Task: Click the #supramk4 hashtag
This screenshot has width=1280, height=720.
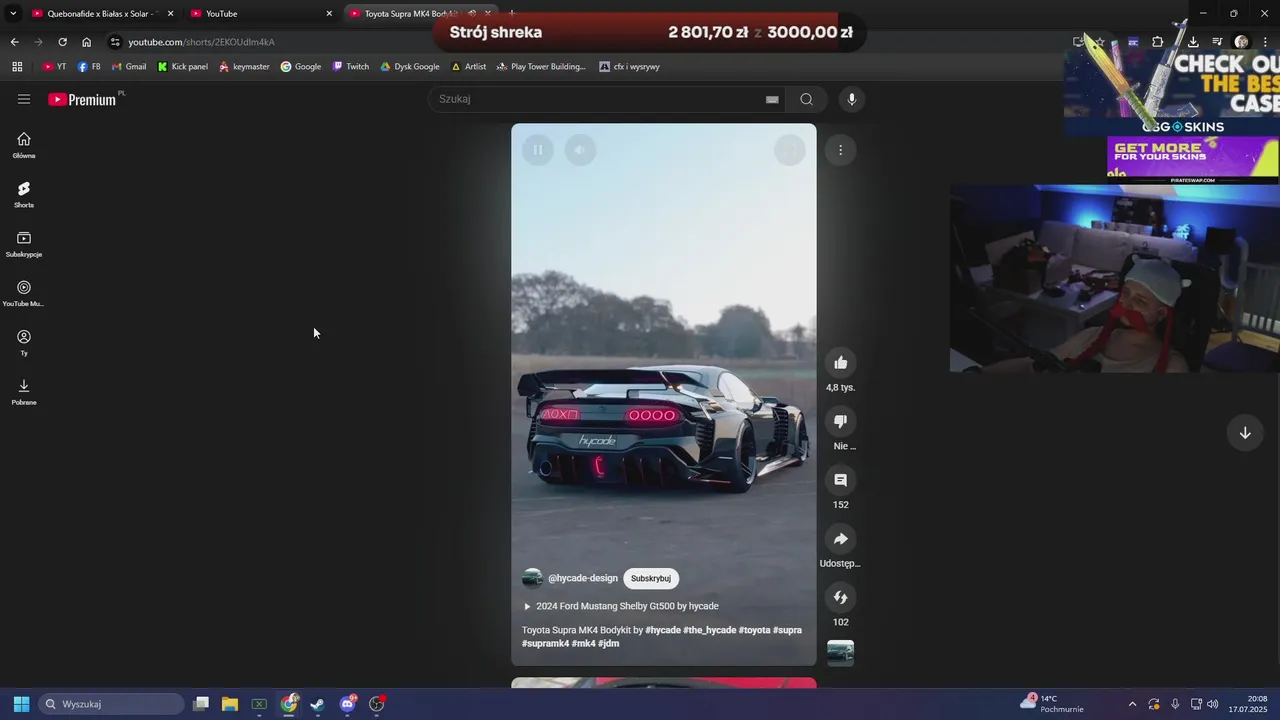Action: [x=545, y=643]
